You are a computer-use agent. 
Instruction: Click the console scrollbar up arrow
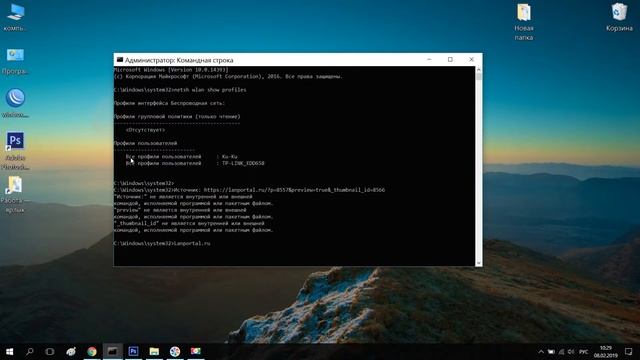(x=478, y=70)
